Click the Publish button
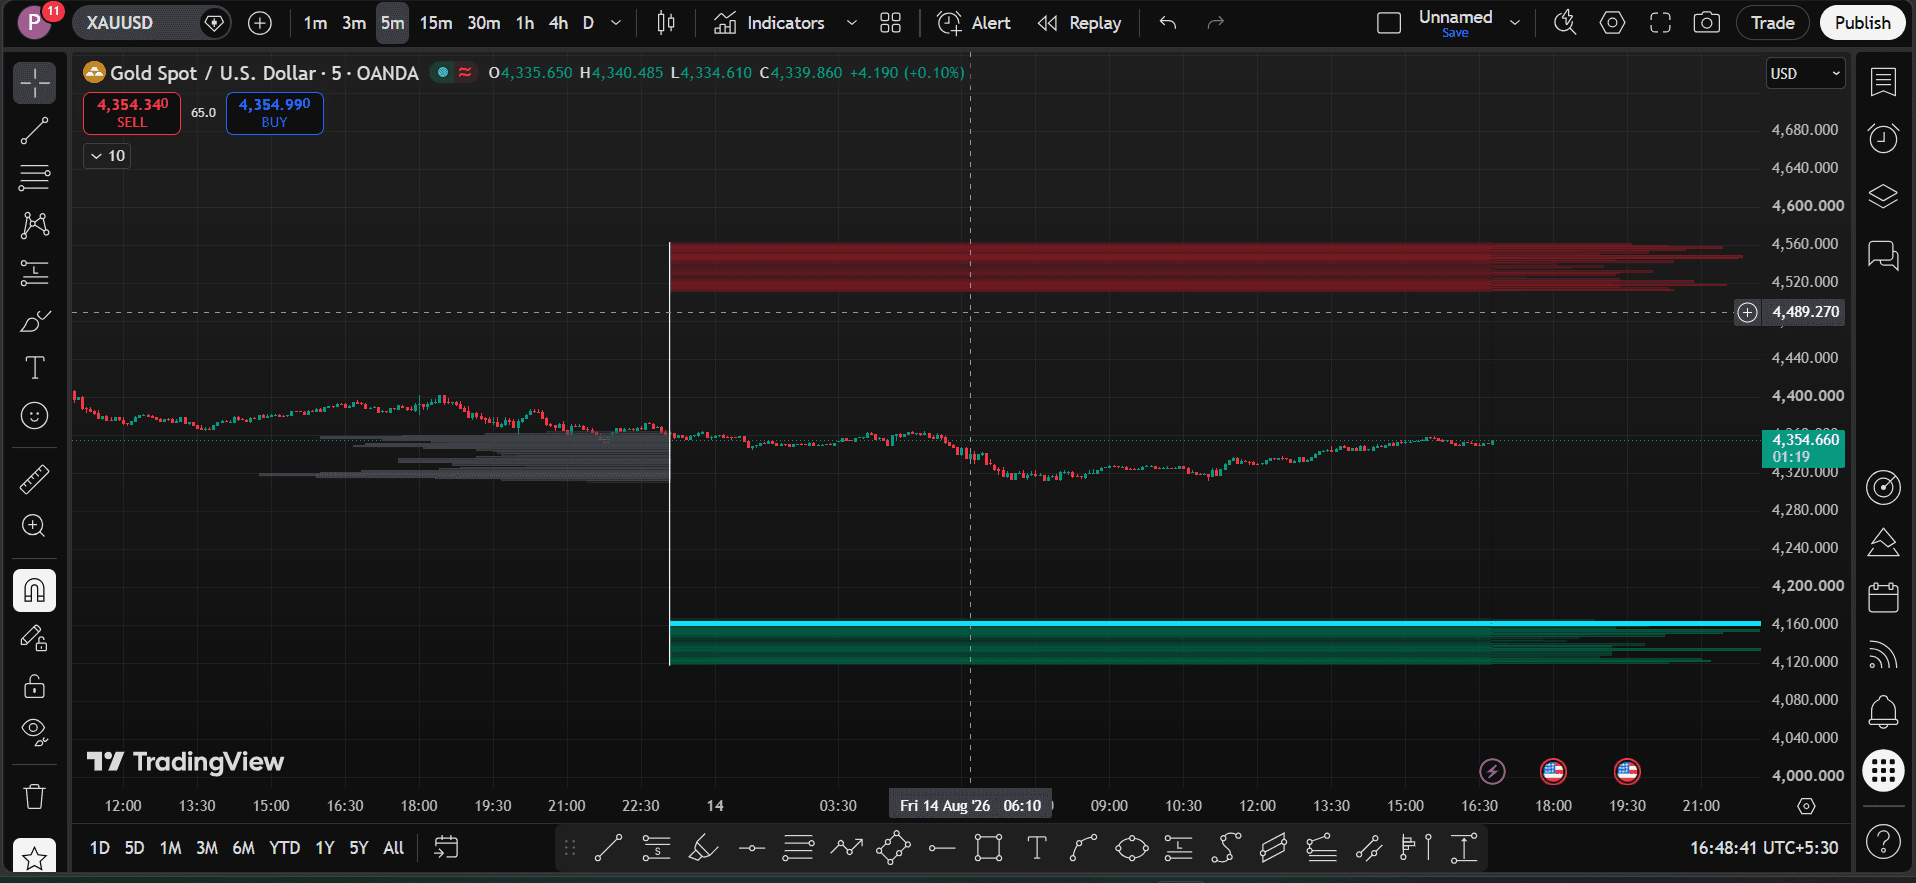 point(1862,23)
